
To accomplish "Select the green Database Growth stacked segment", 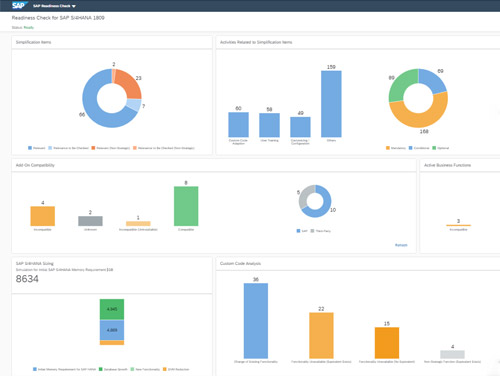I will point(112,309).
